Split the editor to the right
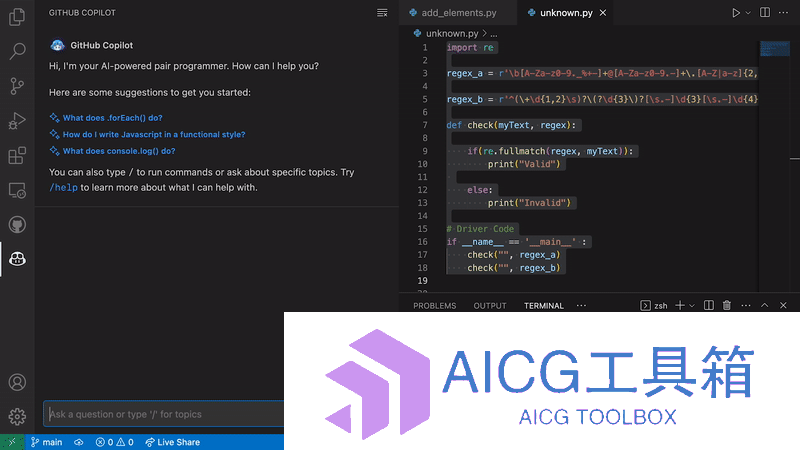Screen dimensions: 800x450 coord(765,13)
